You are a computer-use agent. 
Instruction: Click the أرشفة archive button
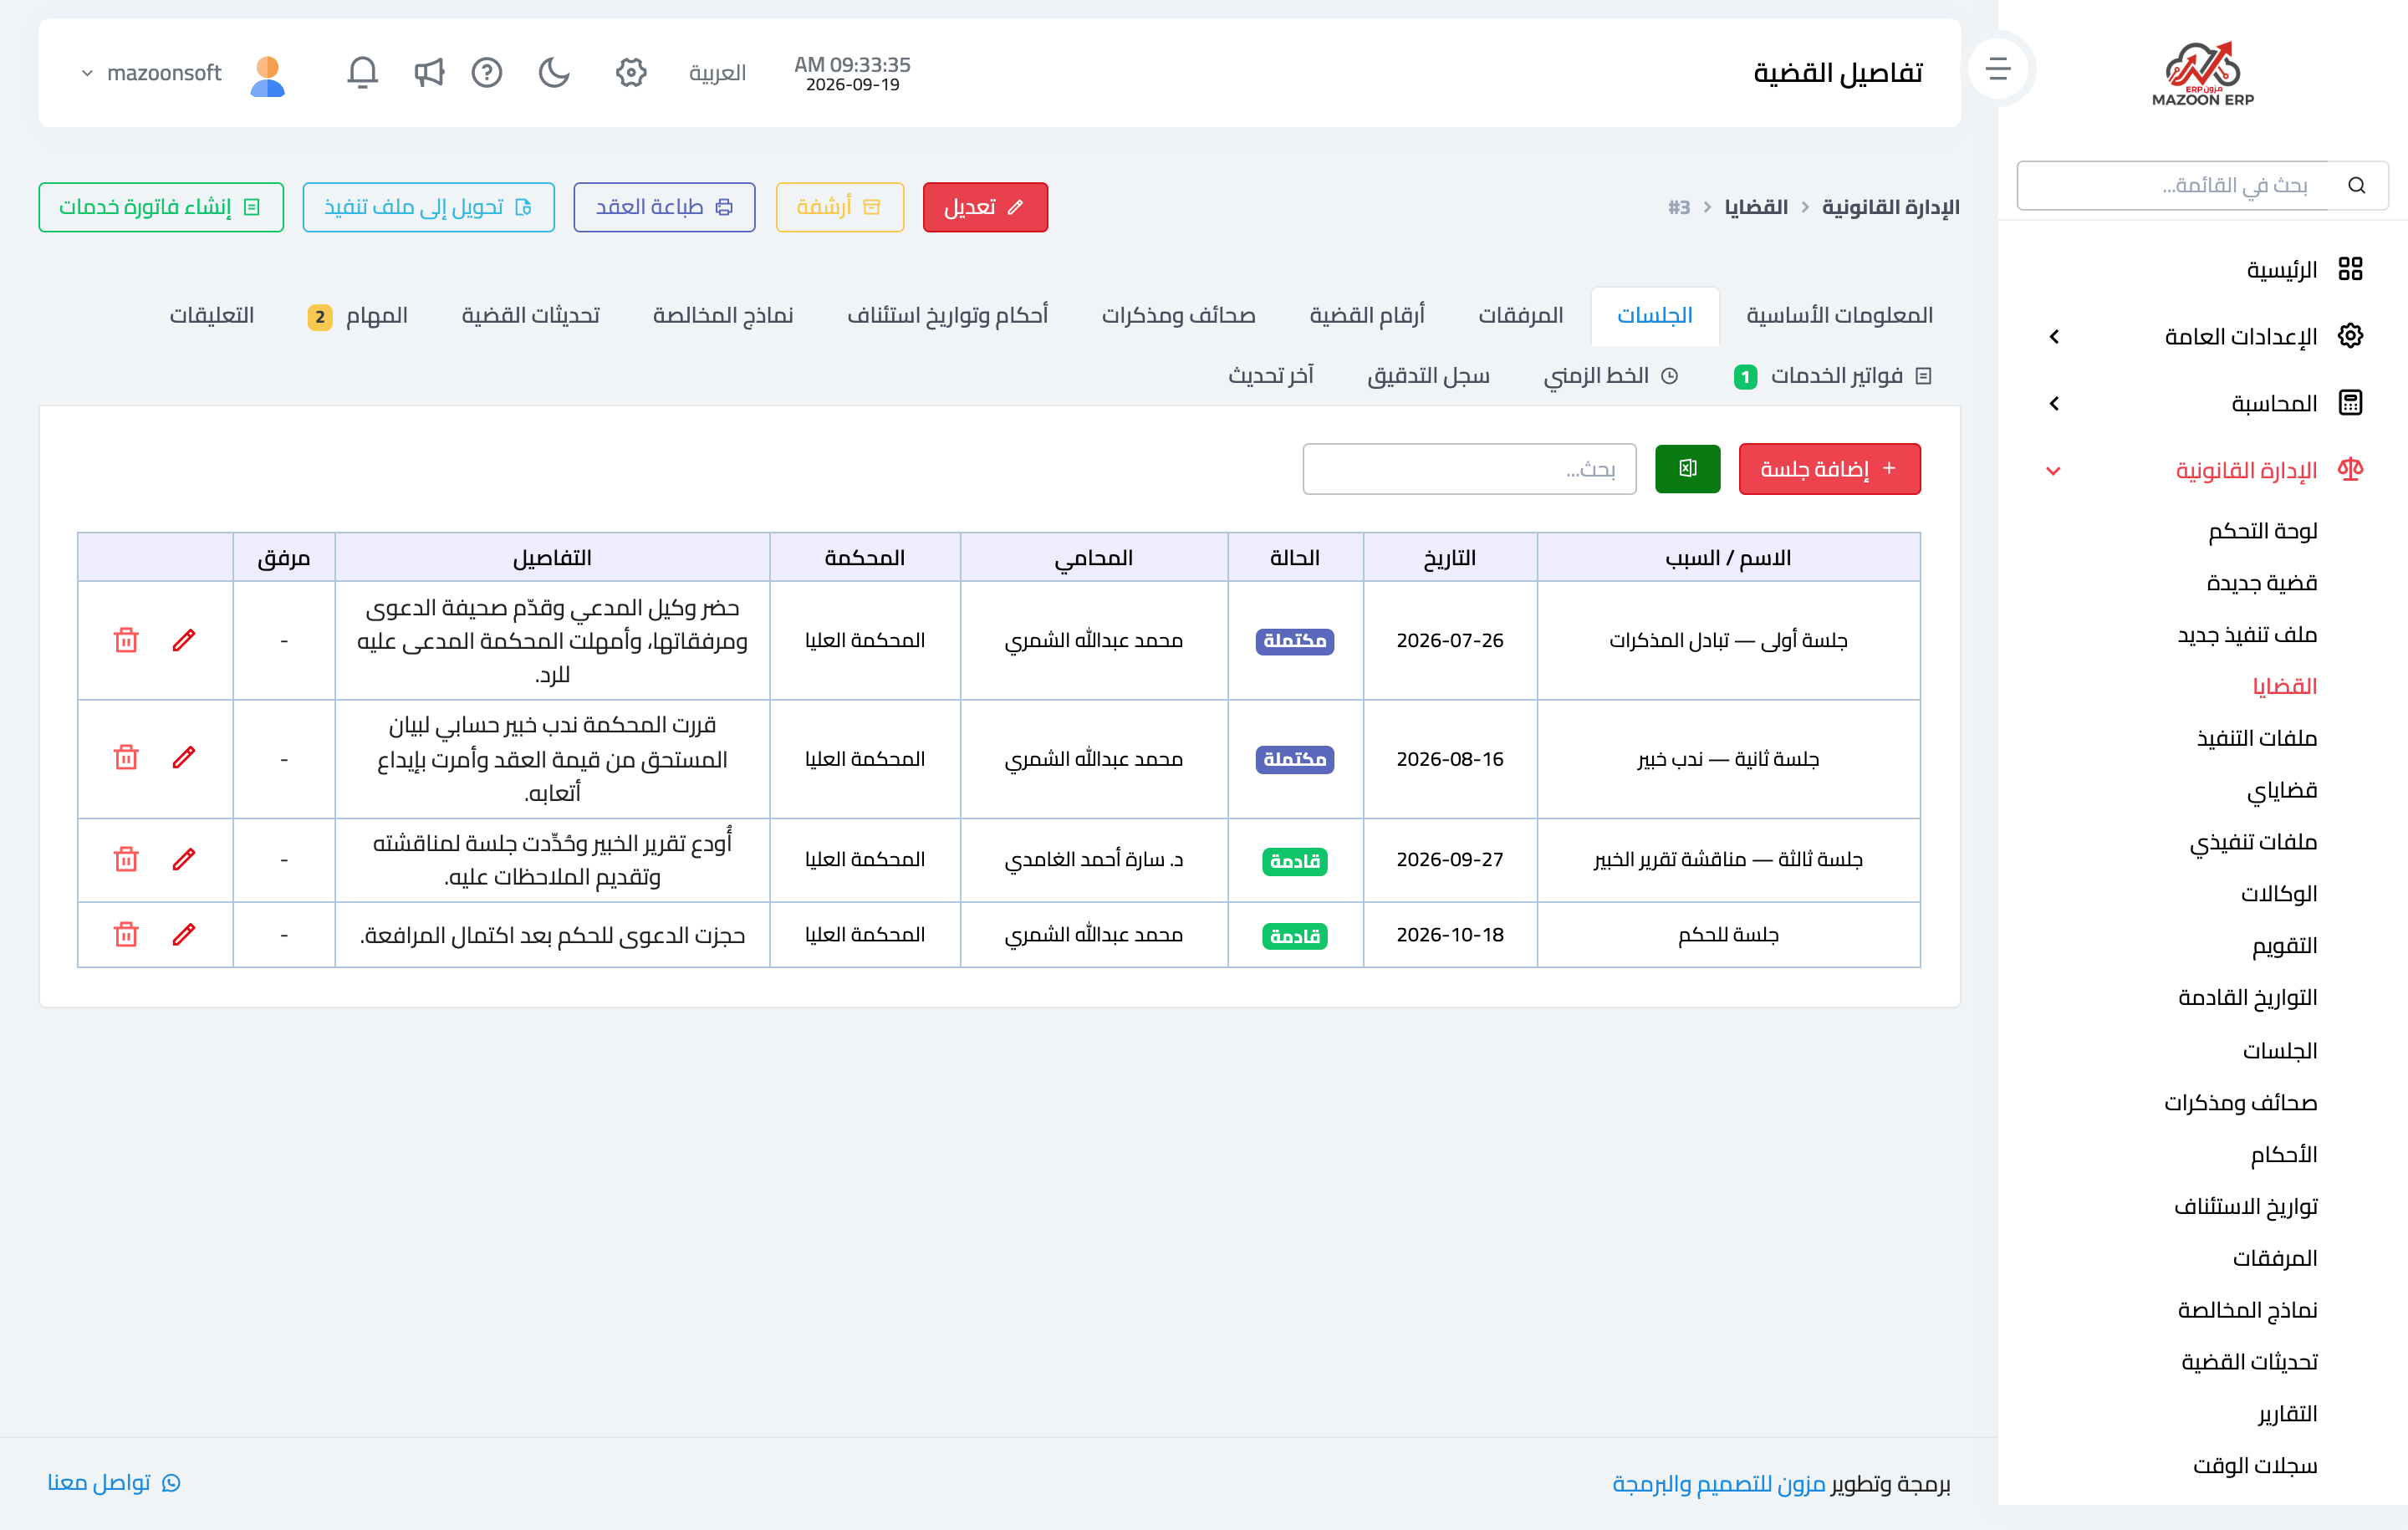point(840,207)
